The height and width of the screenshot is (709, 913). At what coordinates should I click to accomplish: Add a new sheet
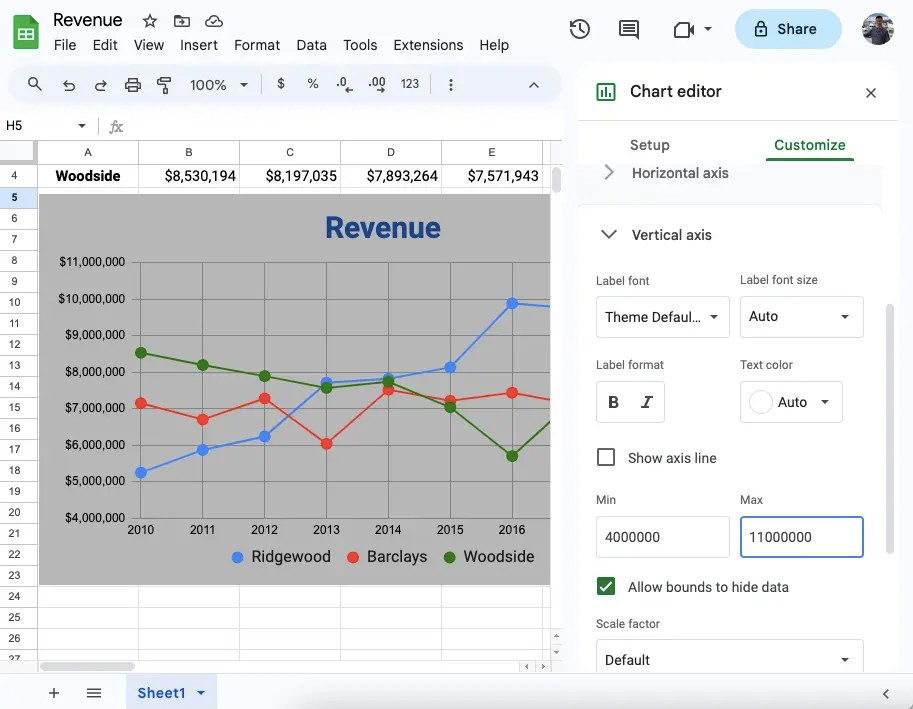(x=53, y=692)
